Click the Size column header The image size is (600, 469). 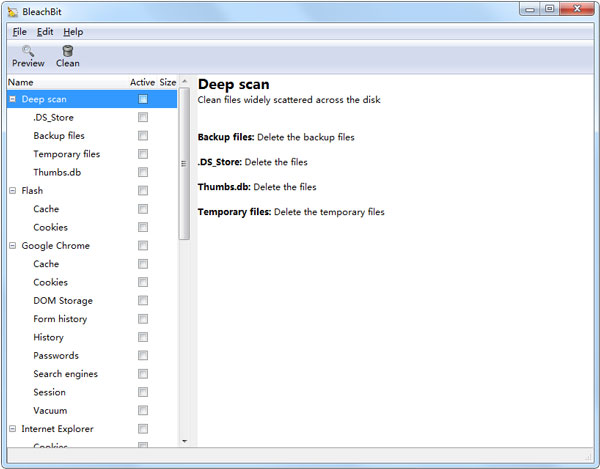click(x=168, y=82)
